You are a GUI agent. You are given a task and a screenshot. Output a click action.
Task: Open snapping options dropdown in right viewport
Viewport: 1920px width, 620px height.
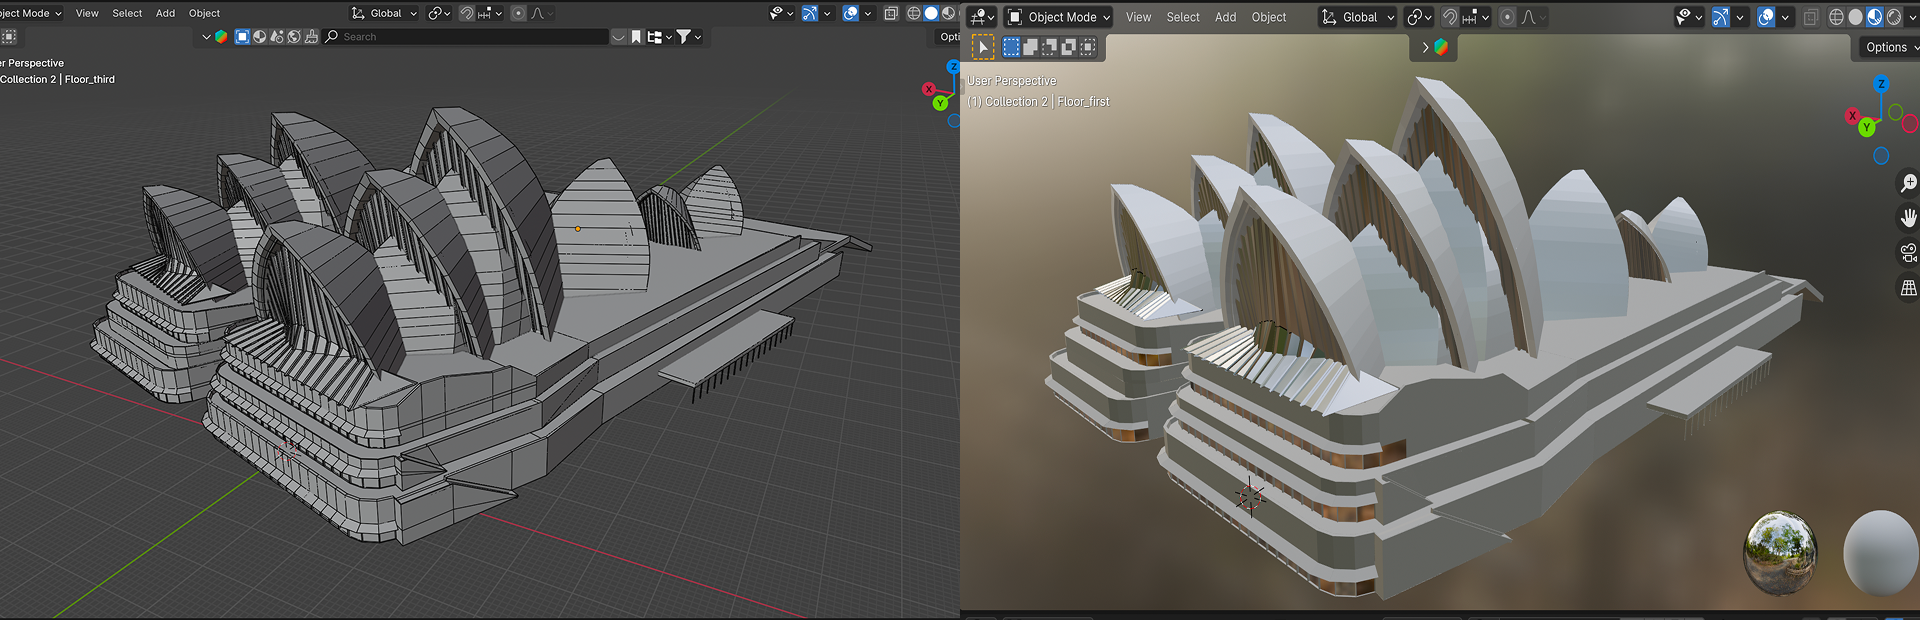pyautogui.click(x=1476, y=17)
